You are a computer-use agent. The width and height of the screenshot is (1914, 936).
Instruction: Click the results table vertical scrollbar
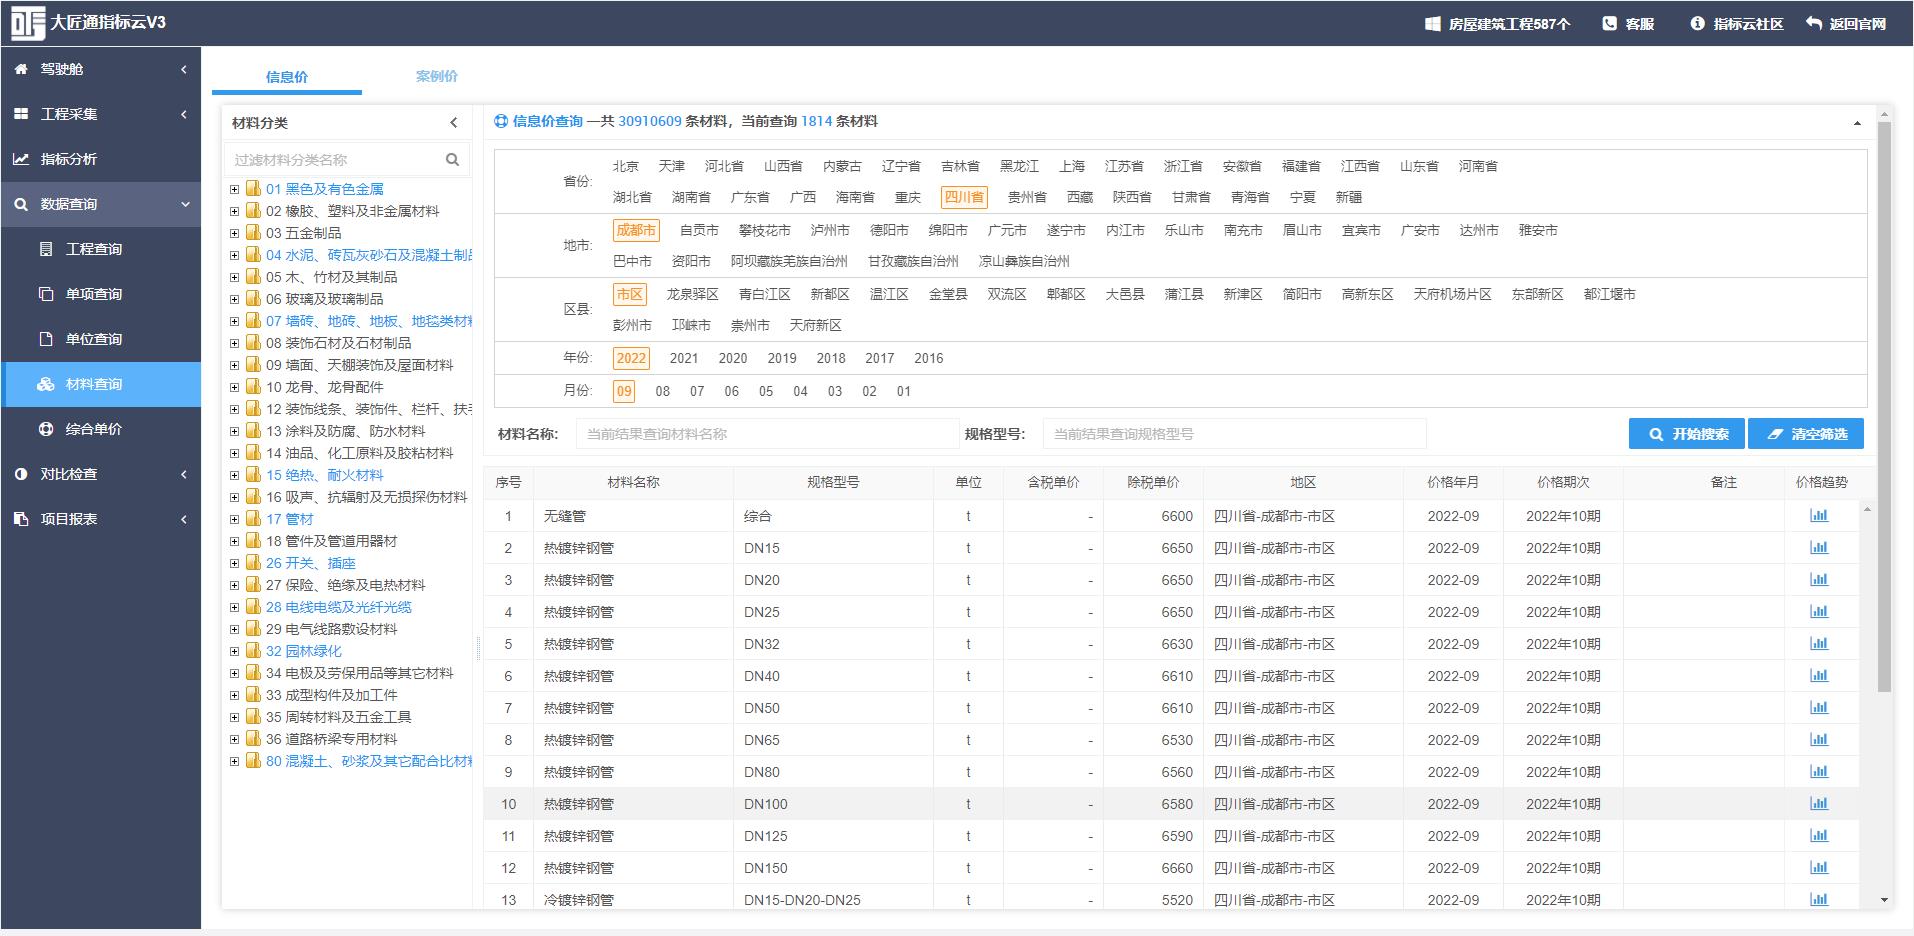point(1867,700)
